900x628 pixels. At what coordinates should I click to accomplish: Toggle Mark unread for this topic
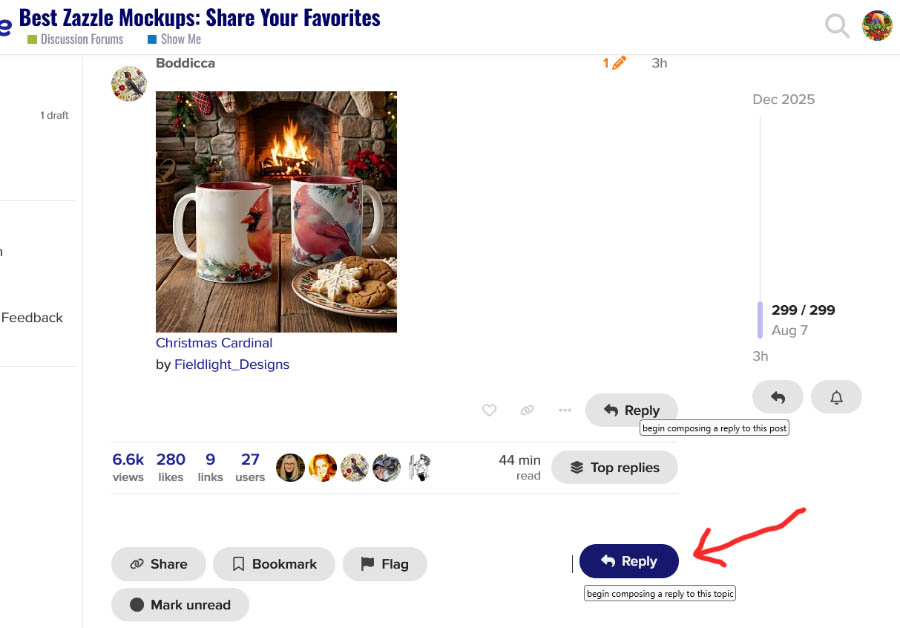pos(180,604)
